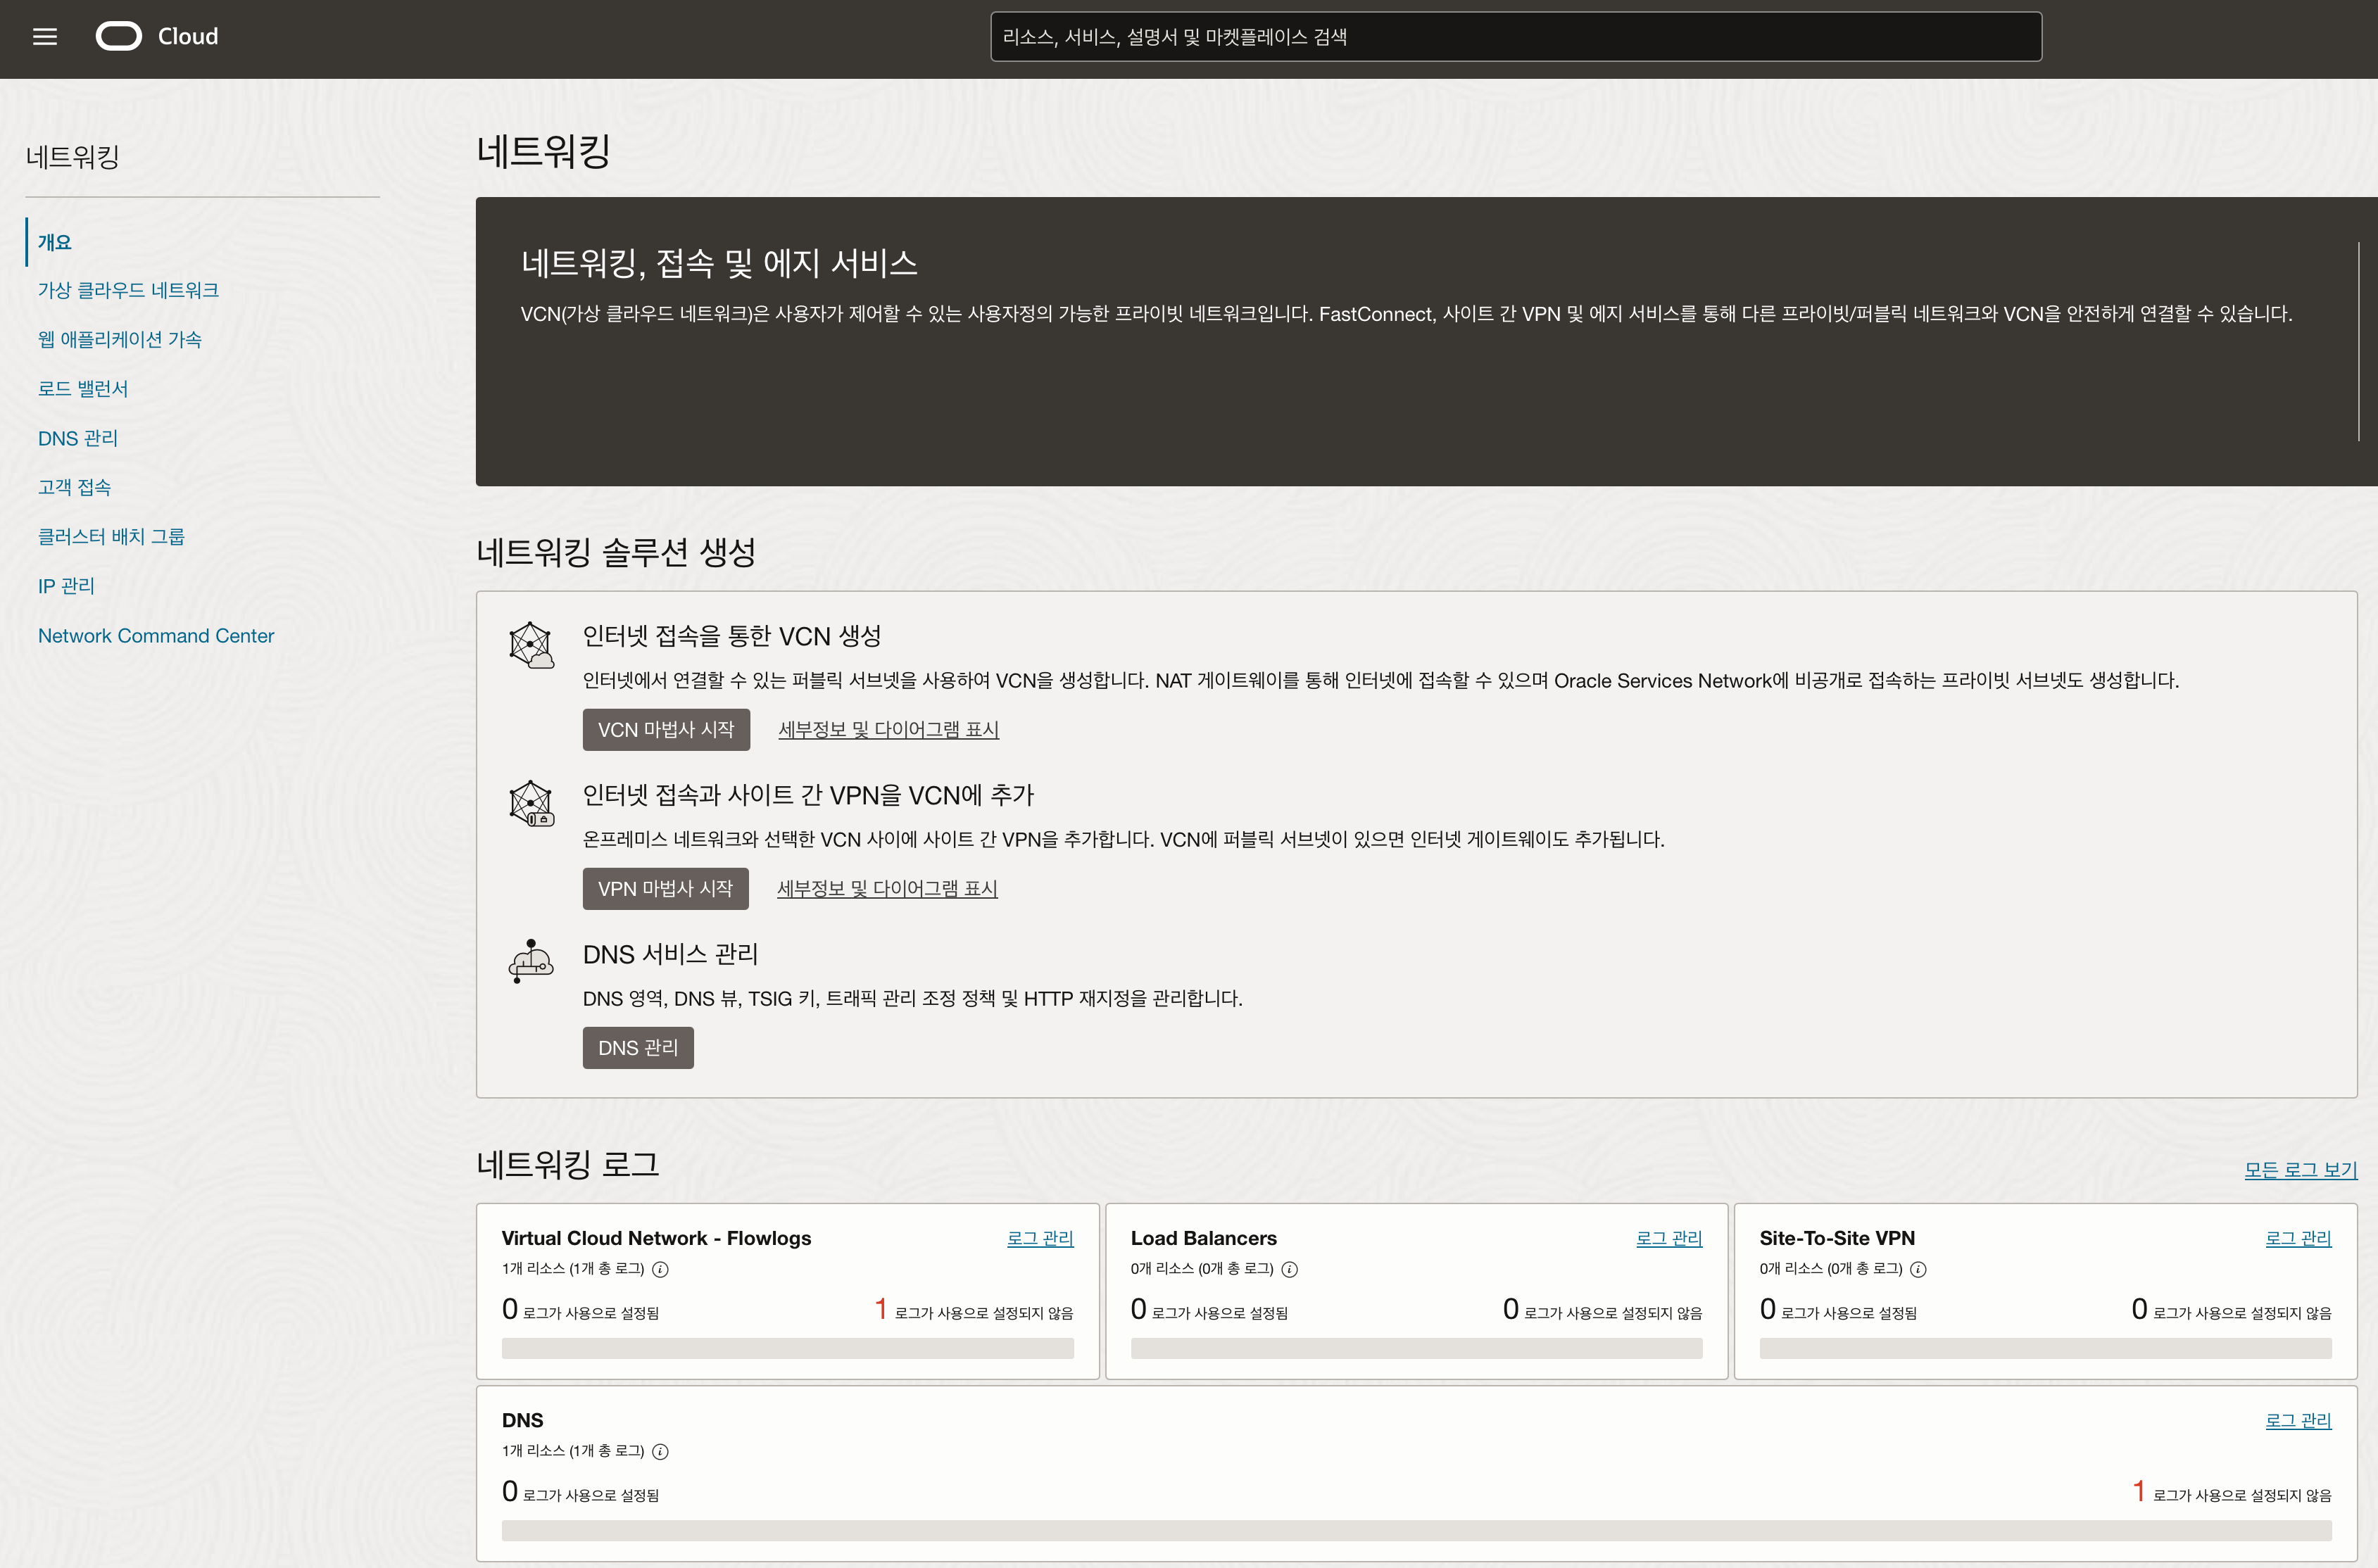Start the VCN 마법사 wizard

pos(666,729)
